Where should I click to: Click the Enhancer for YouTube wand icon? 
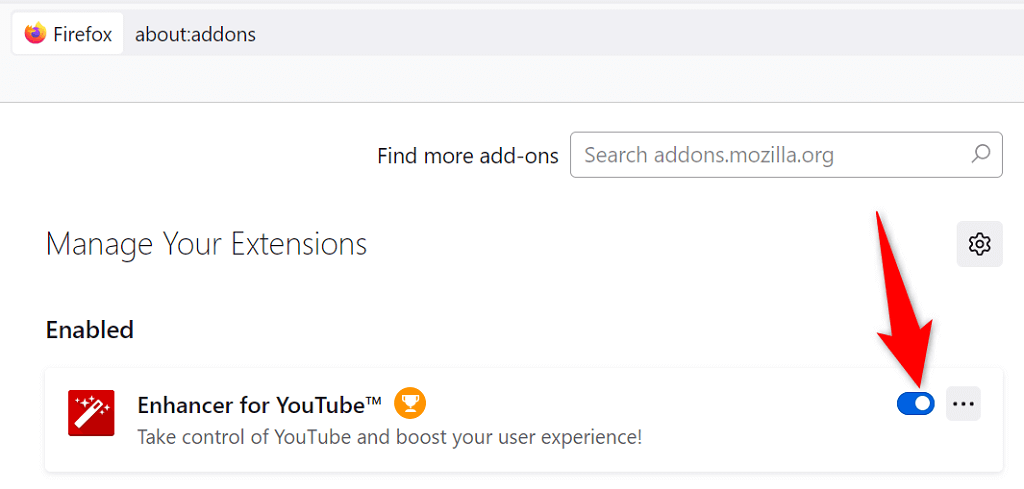click(x=91, y=413)
